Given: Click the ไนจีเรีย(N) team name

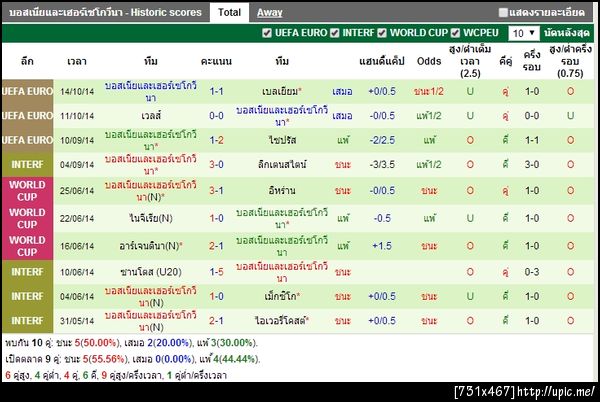Looking at the screenshot, I should [x=151, y=218].
